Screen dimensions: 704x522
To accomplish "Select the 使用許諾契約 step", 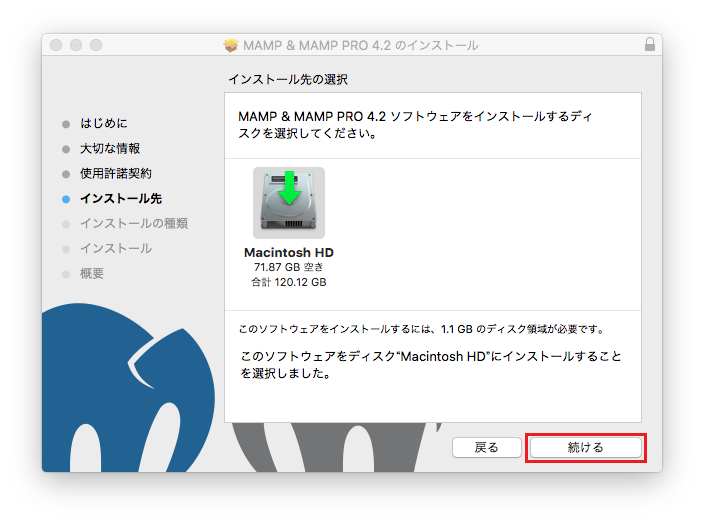I will tap(116, 174).
